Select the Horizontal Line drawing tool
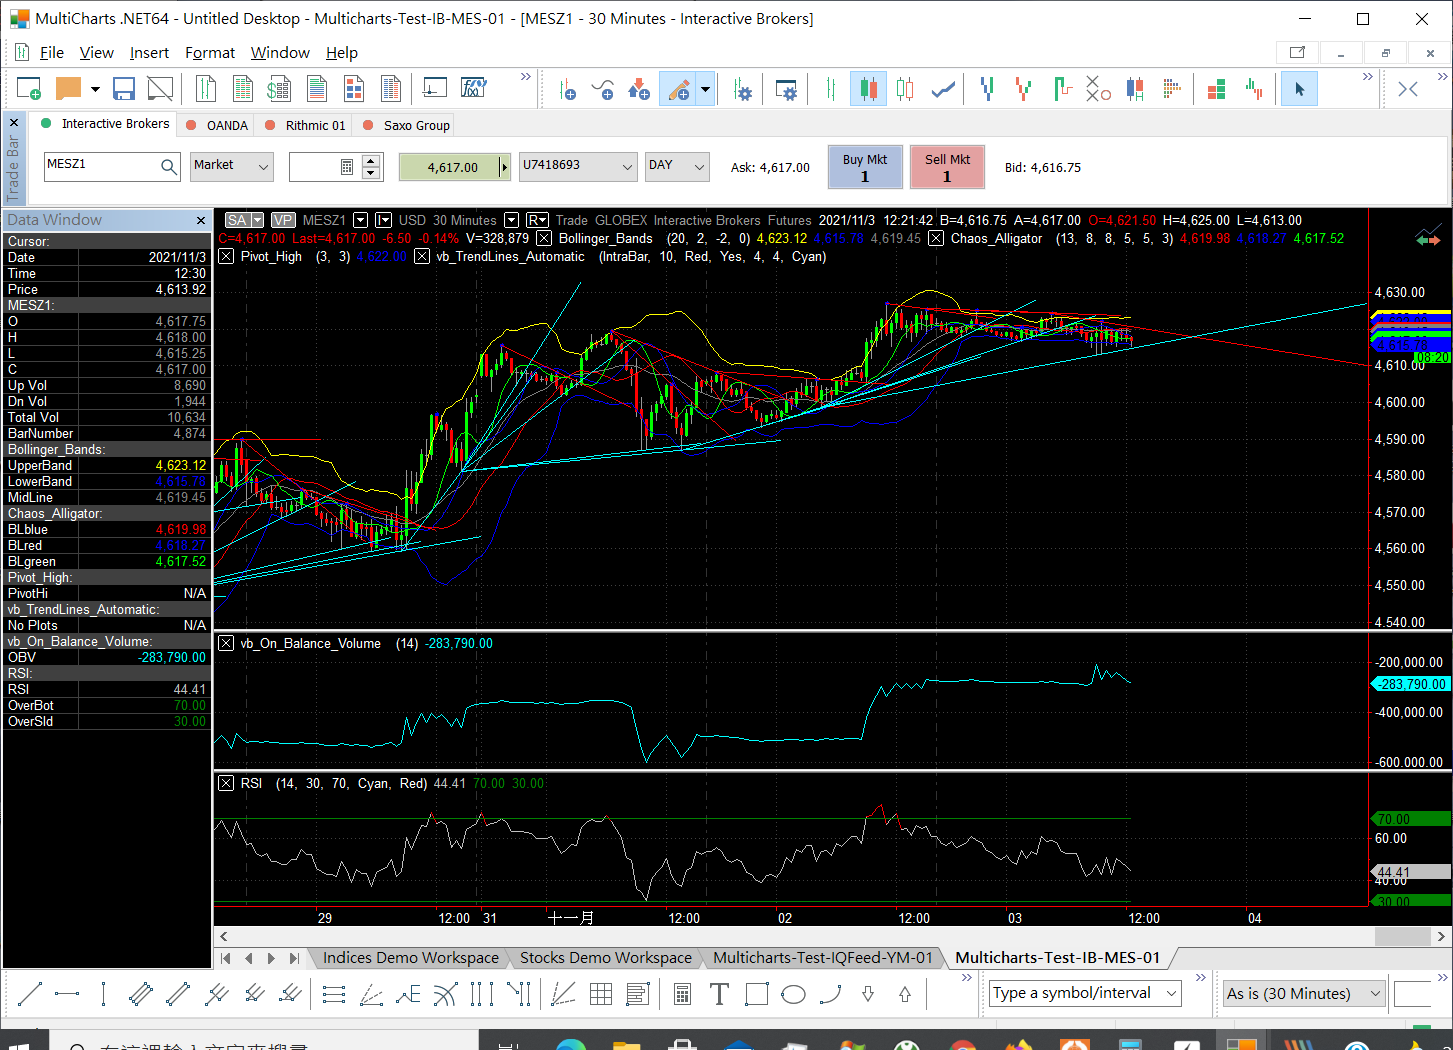The width and height of the screenshot is (1453, 1050). (x=67, y=994)
